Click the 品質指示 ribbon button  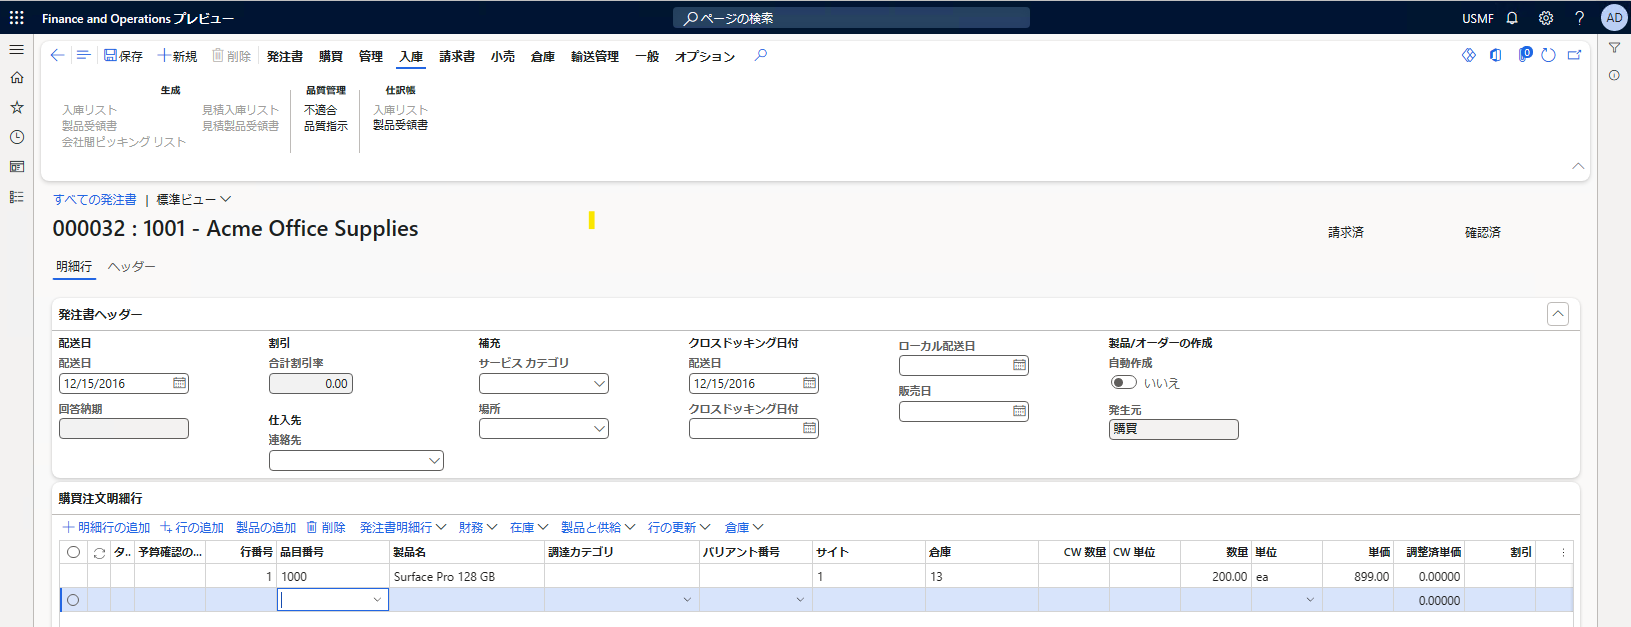(326, 126)
